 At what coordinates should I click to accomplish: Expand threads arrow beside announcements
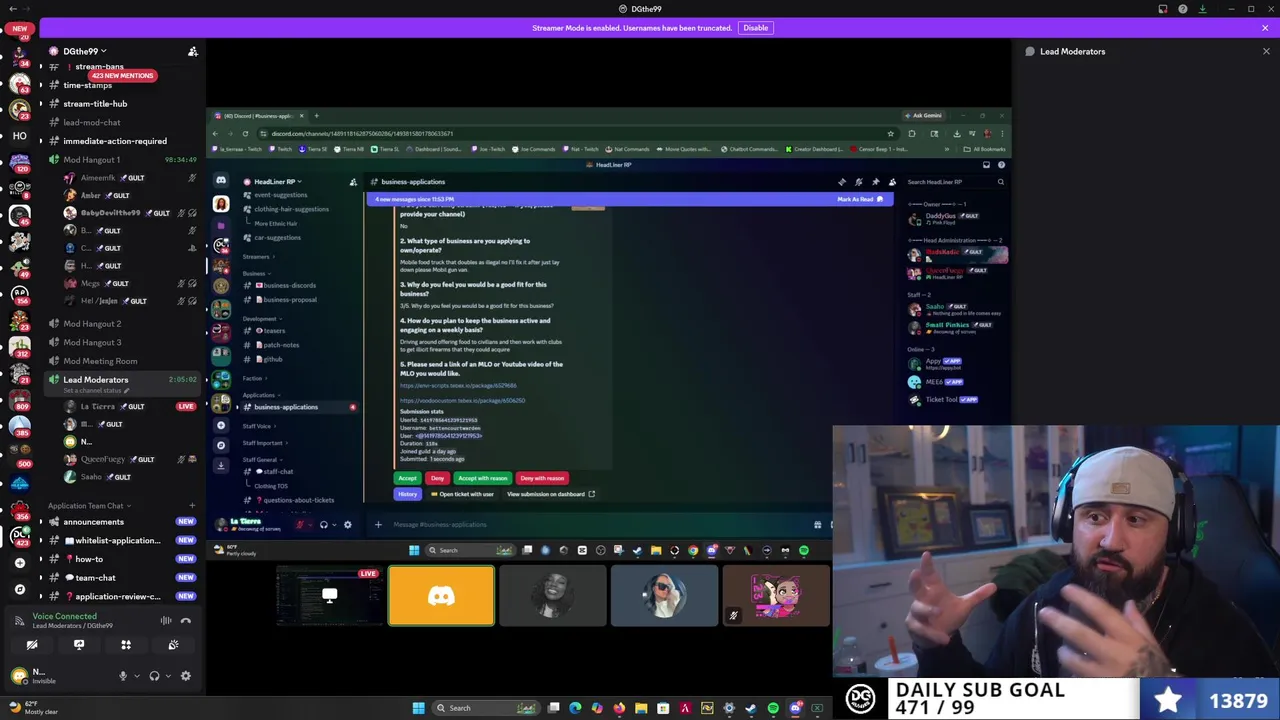coord(41,522)
